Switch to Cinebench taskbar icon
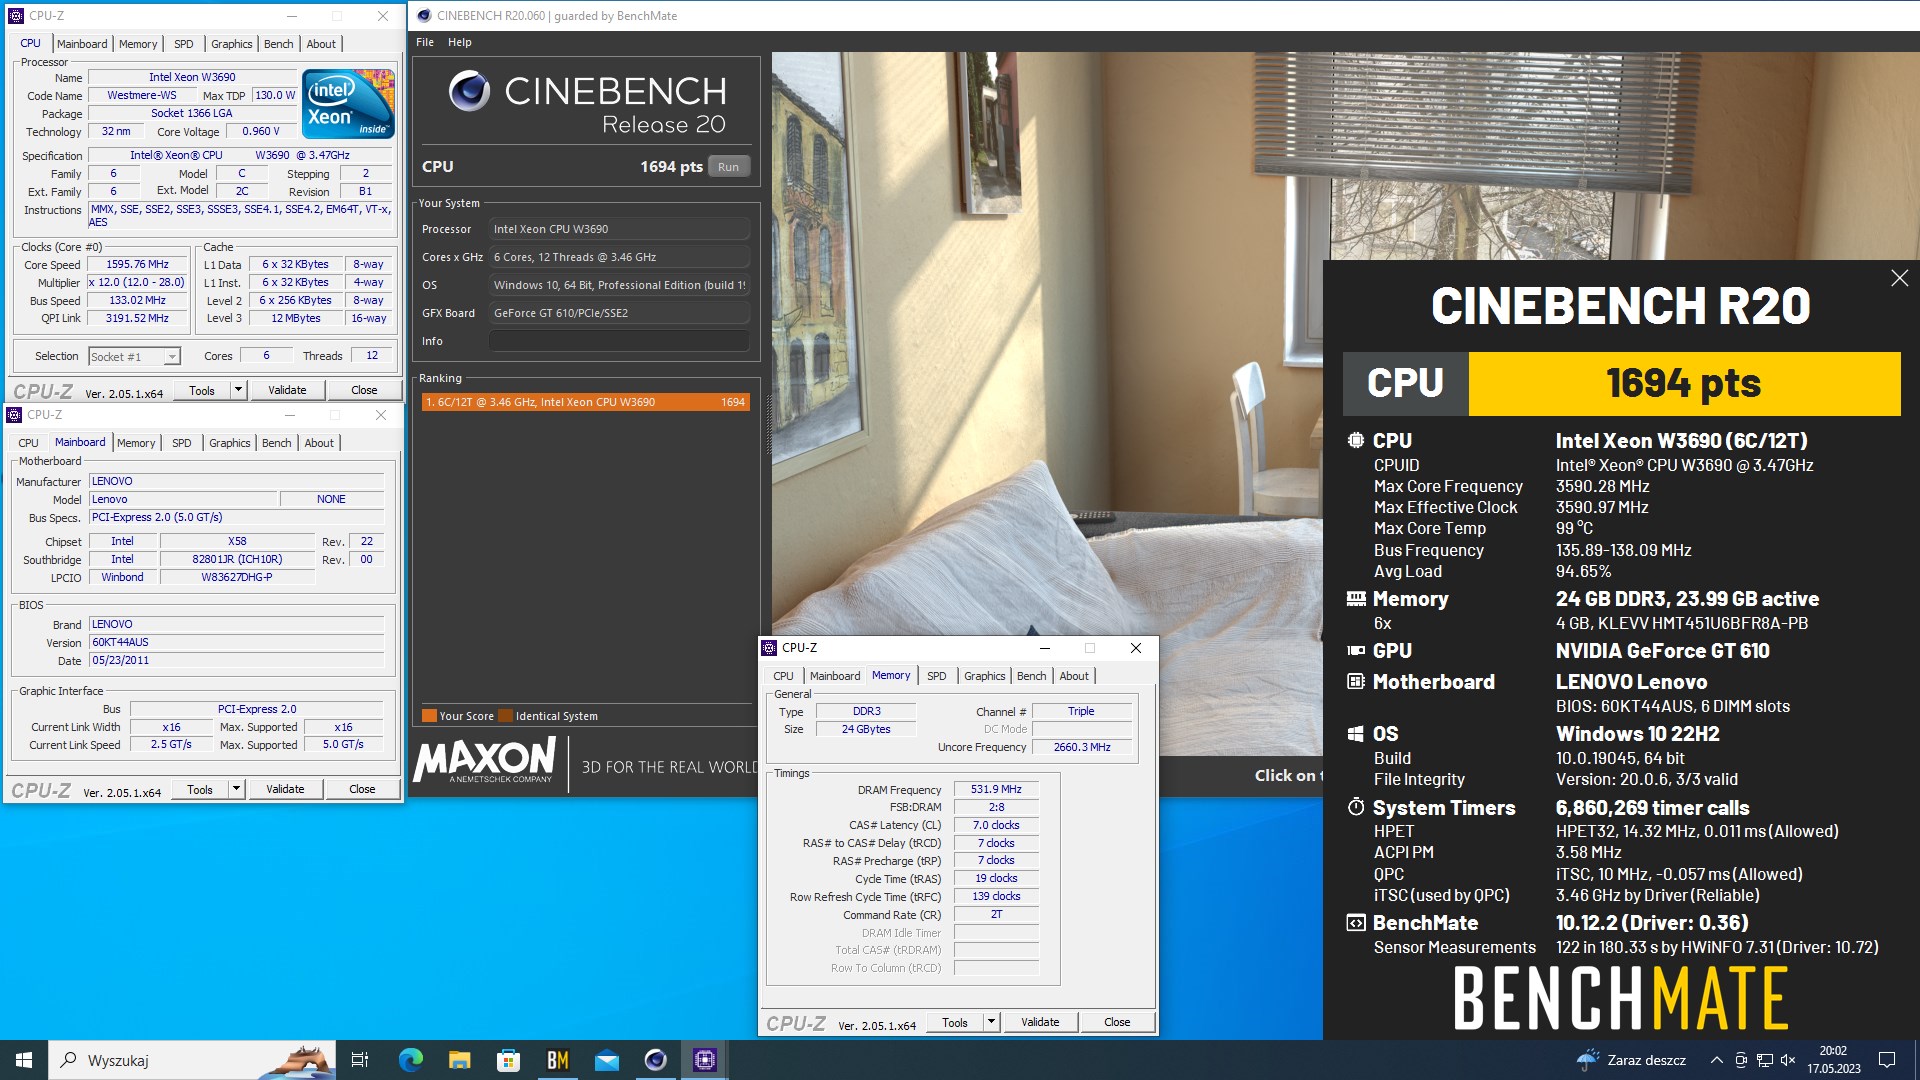Image resolution: width=1920 pixels, height=1080 pixels. [655, 1060]
